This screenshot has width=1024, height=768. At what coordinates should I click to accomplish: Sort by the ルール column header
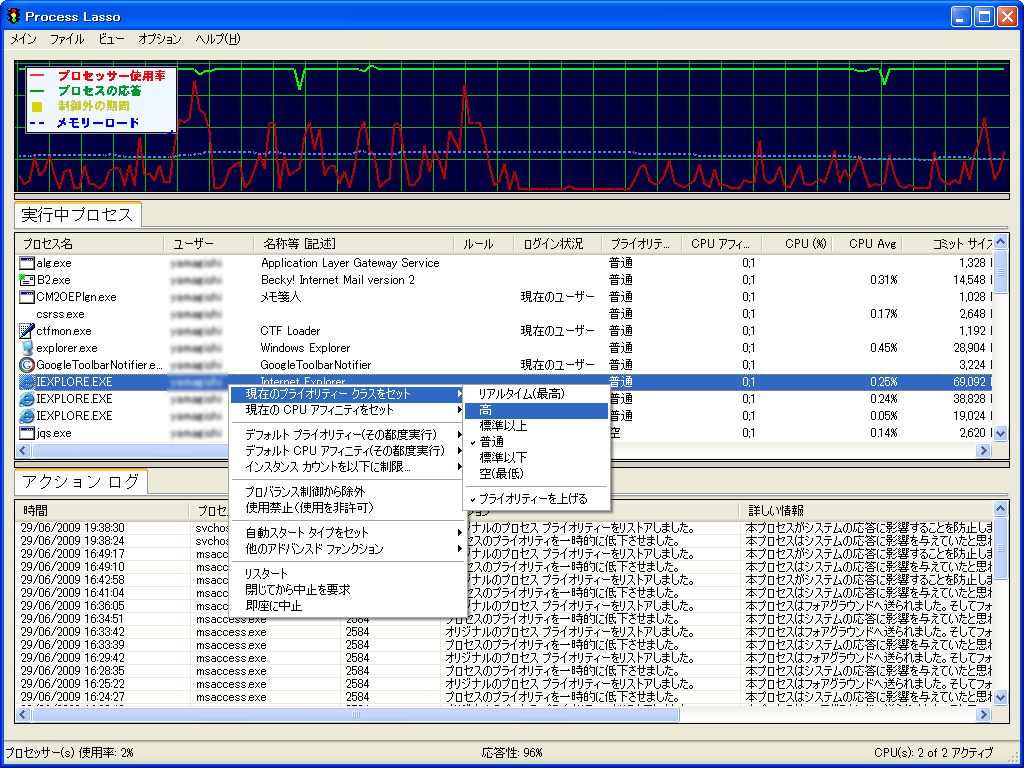484,244
